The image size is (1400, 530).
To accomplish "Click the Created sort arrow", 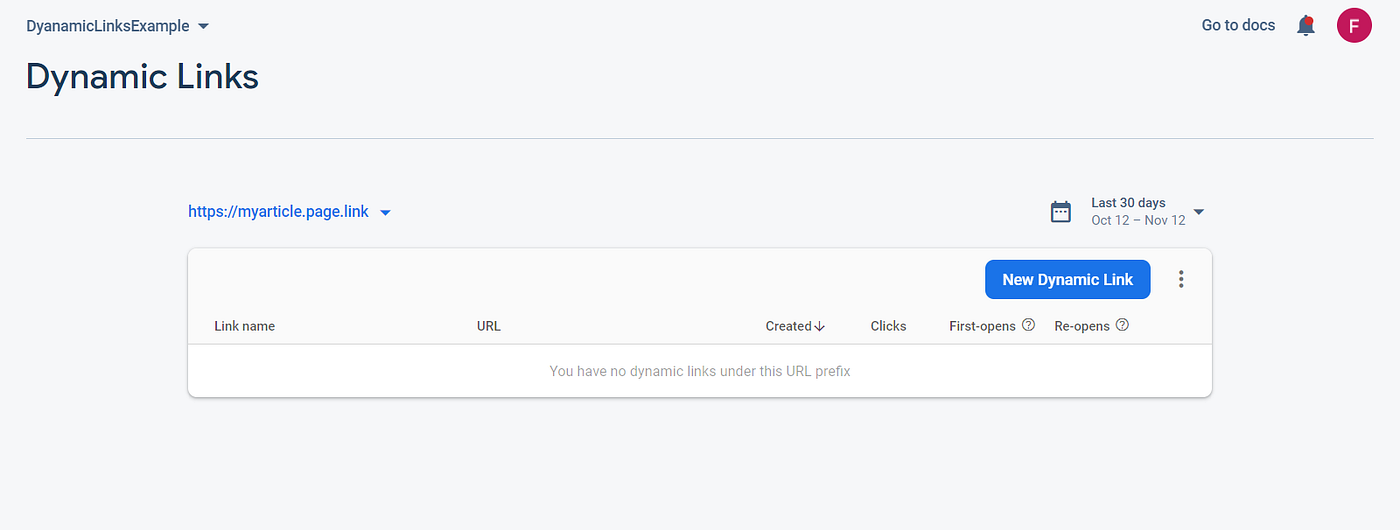I will tap(820, 326).
